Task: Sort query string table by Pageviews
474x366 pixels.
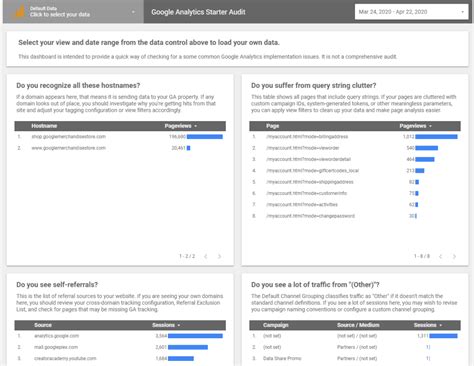Action: [x=415, y=126]
